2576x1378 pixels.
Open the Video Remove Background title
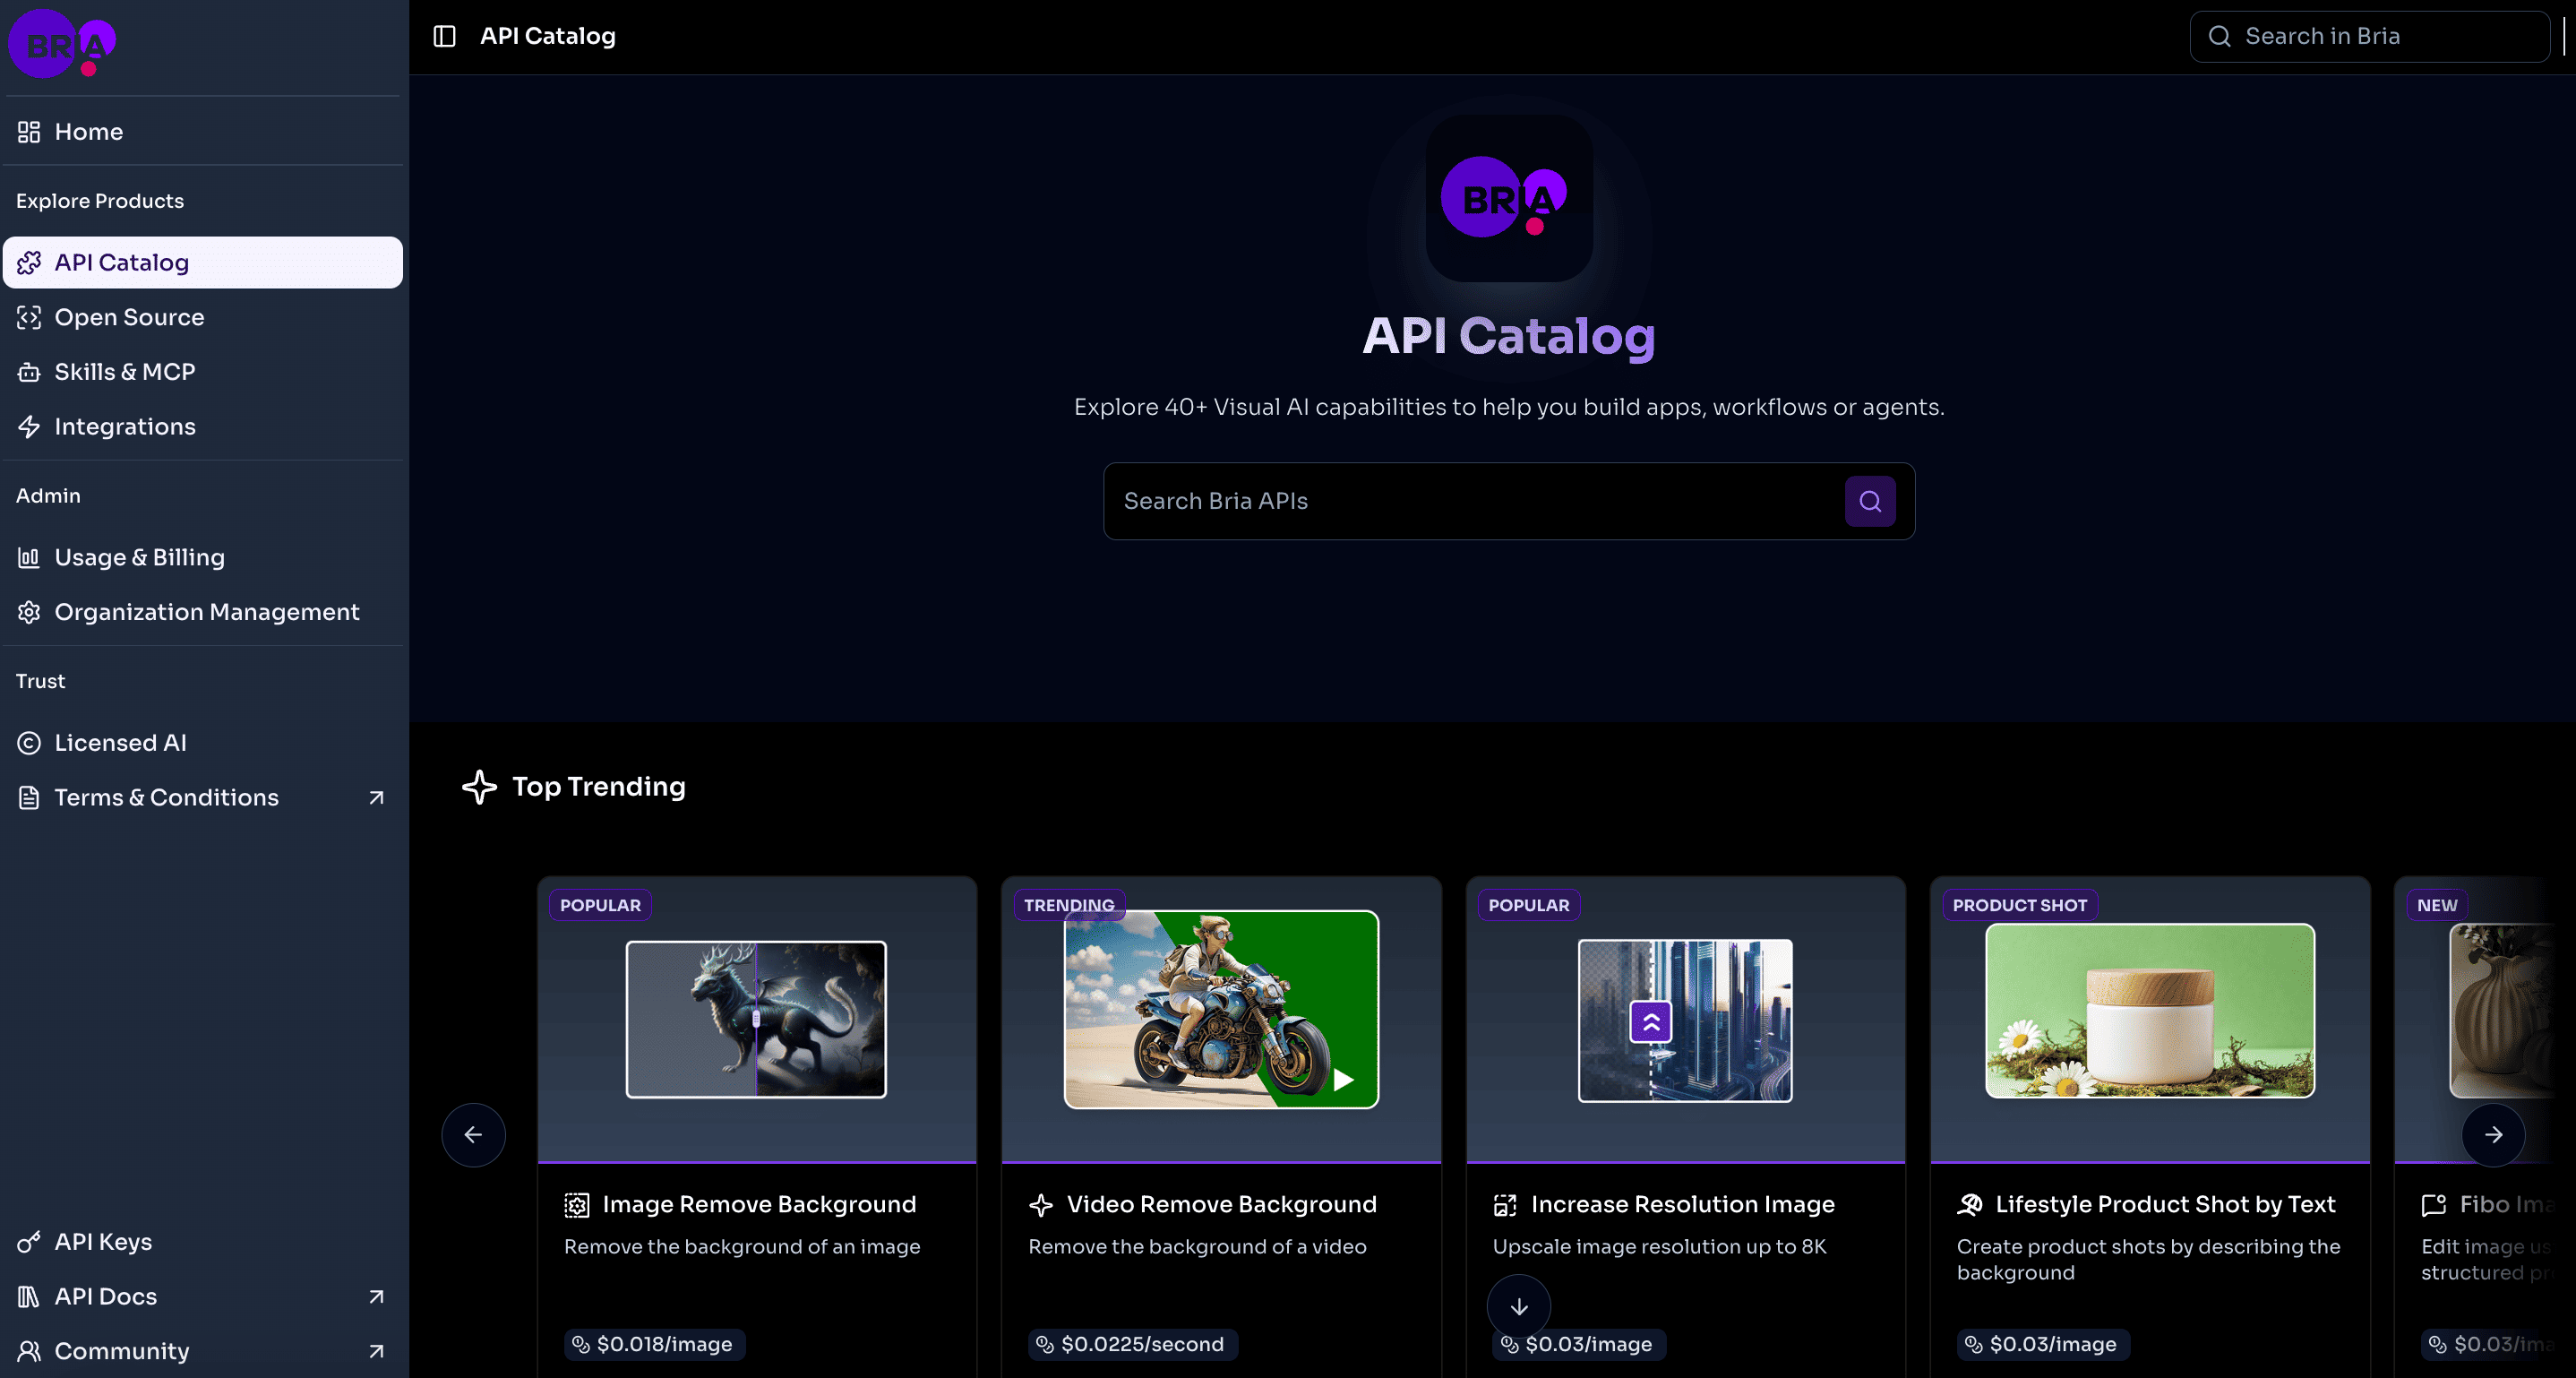point(1221,1205)
